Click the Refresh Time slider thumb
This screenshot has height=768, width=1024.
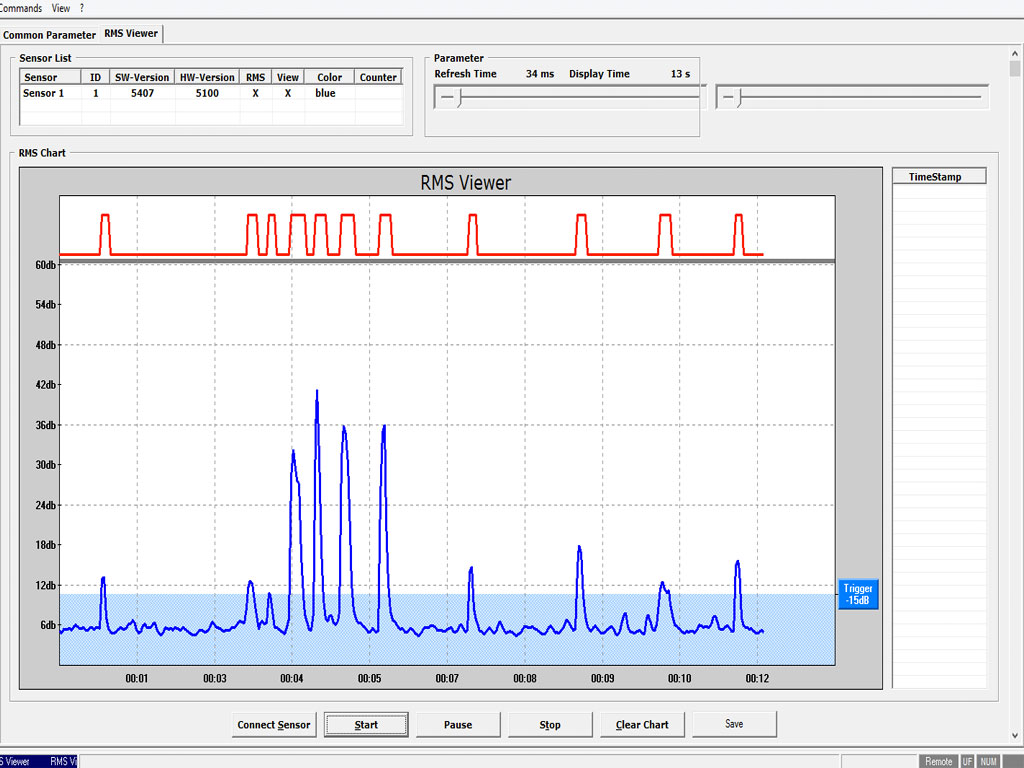460,98
